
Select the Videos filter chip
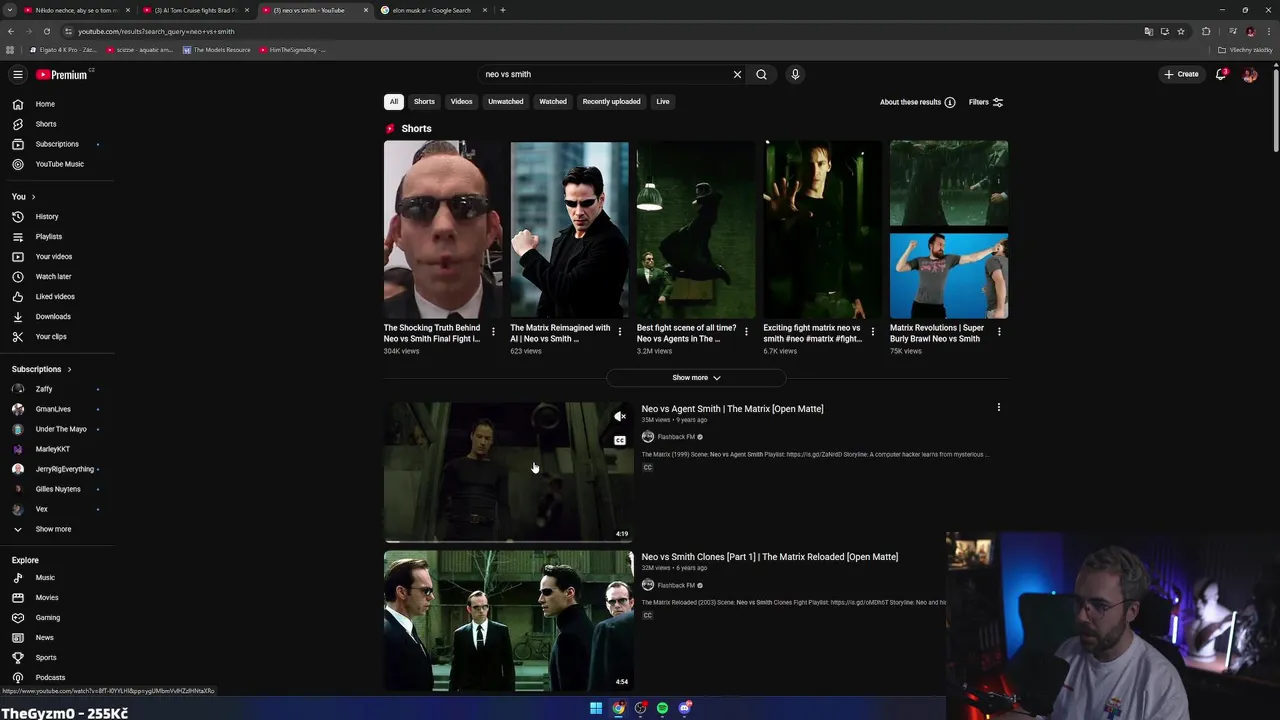click(461, 101)
